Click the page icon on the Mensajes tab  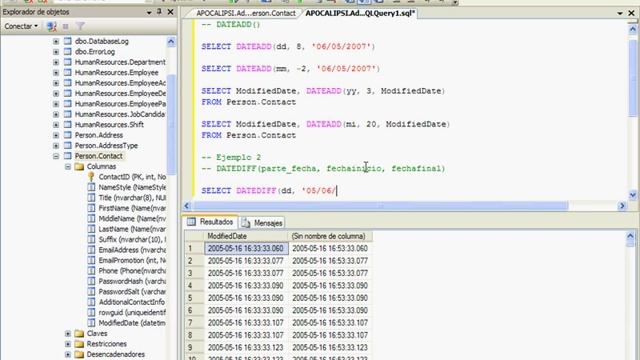click(245, 223)
